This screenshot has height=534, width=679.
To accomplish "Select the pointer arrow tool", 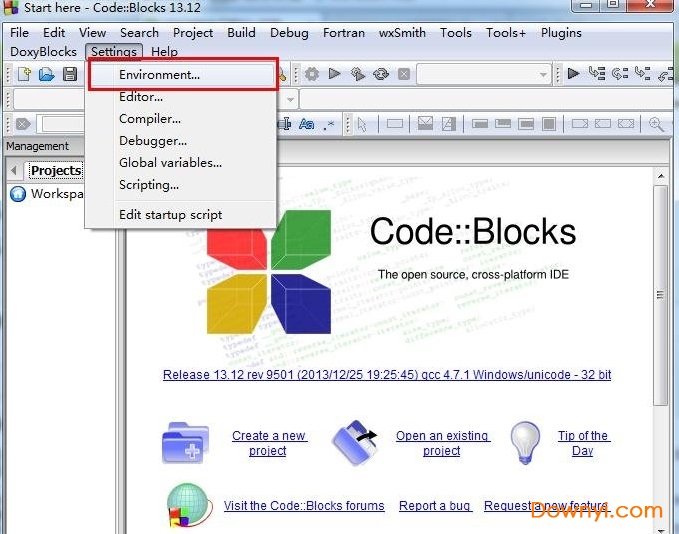I will [x=362, y=125].
